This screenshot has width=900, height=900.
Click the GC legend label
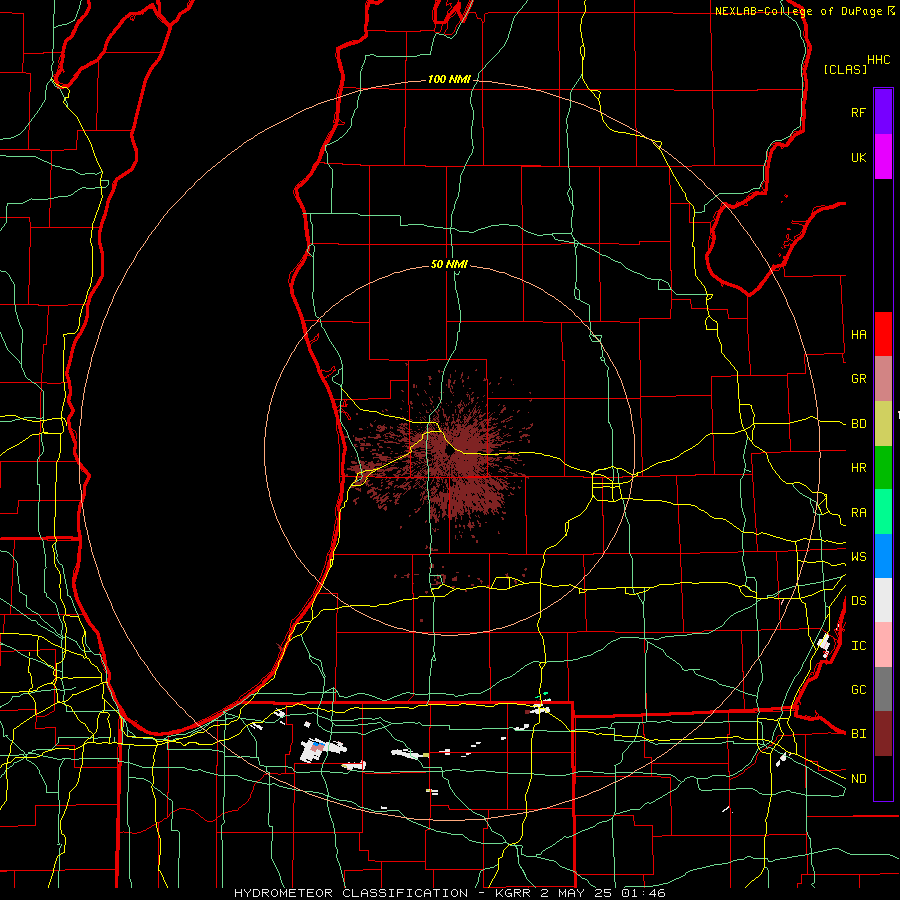[x=858, y=690]
